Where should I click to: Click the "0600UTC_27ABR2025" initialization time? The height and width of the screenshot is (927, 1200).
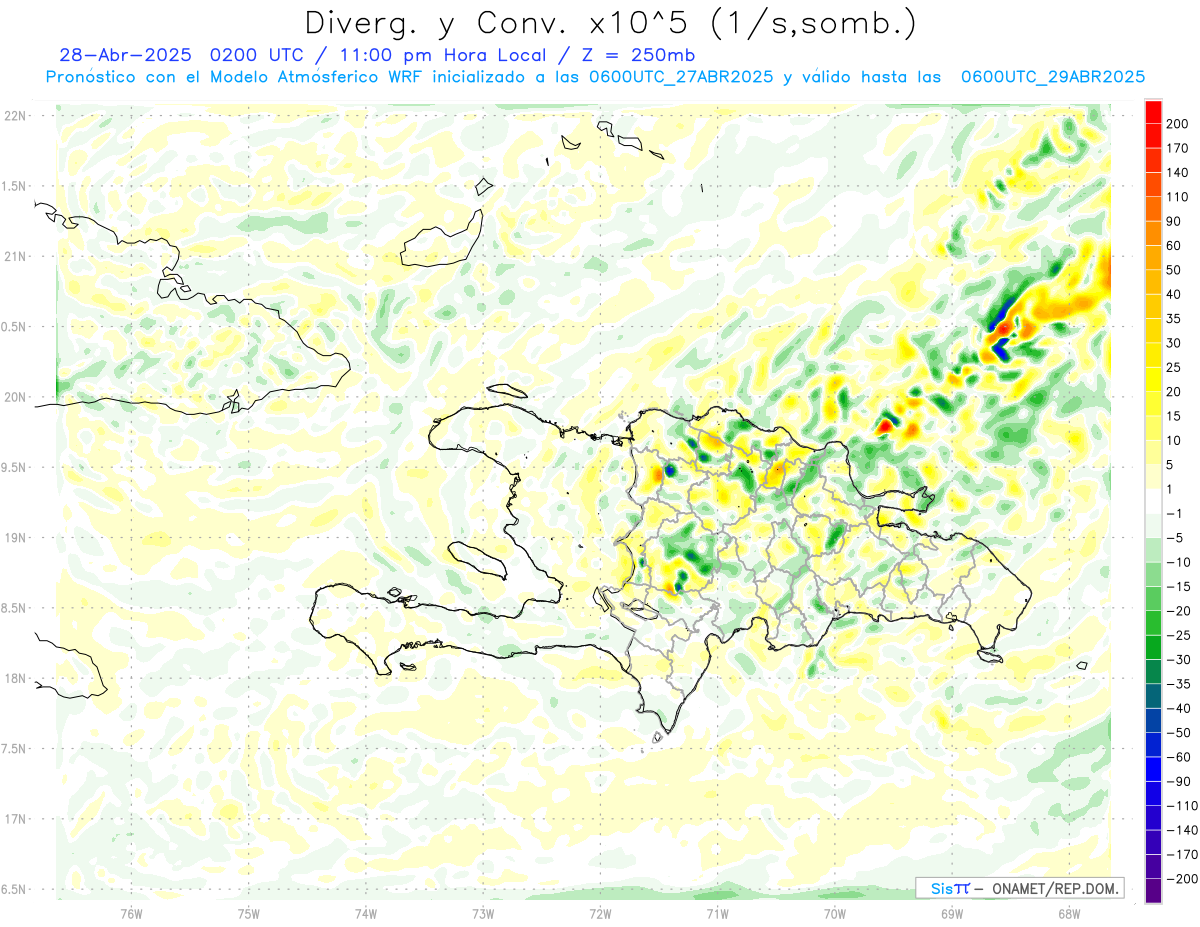point(680,77)
